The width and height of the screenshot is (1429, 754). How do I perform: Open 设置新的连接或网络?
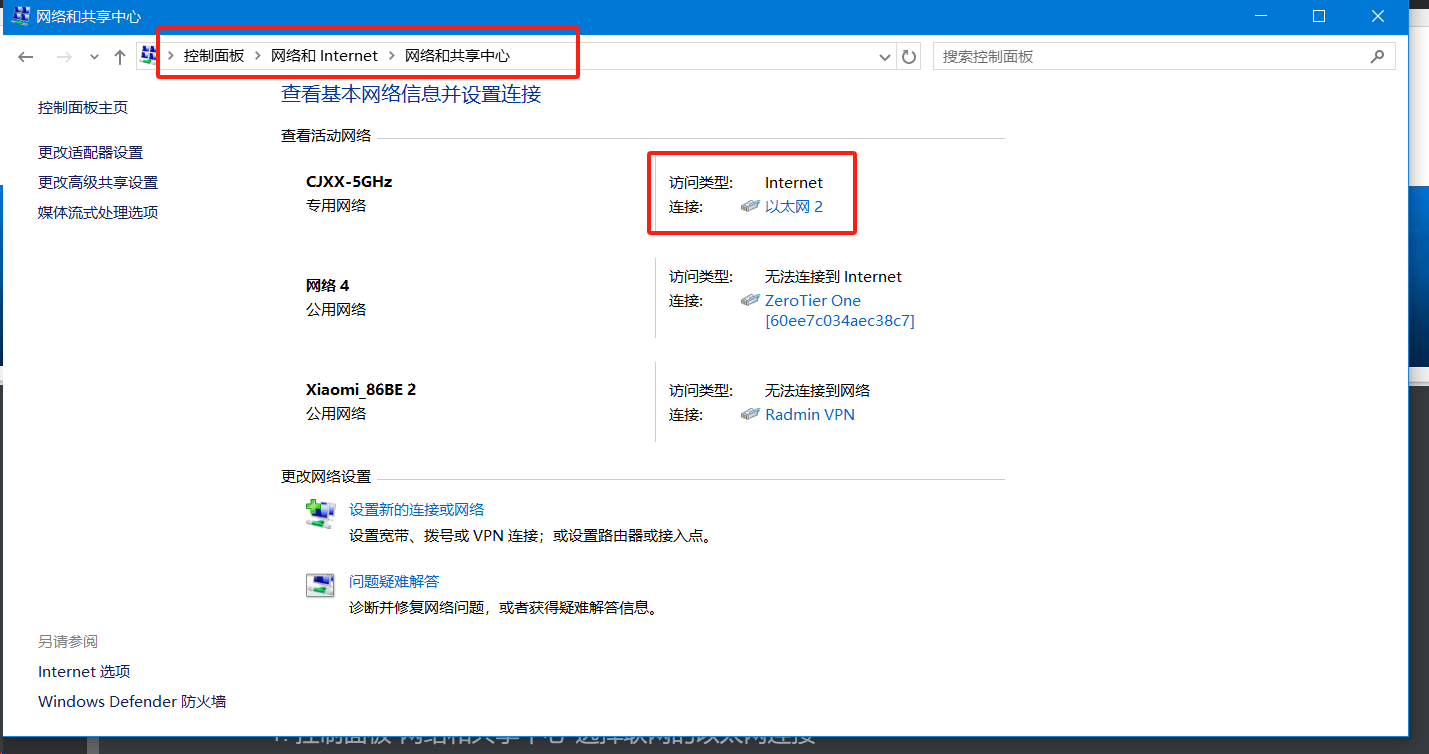click(416, 510)
